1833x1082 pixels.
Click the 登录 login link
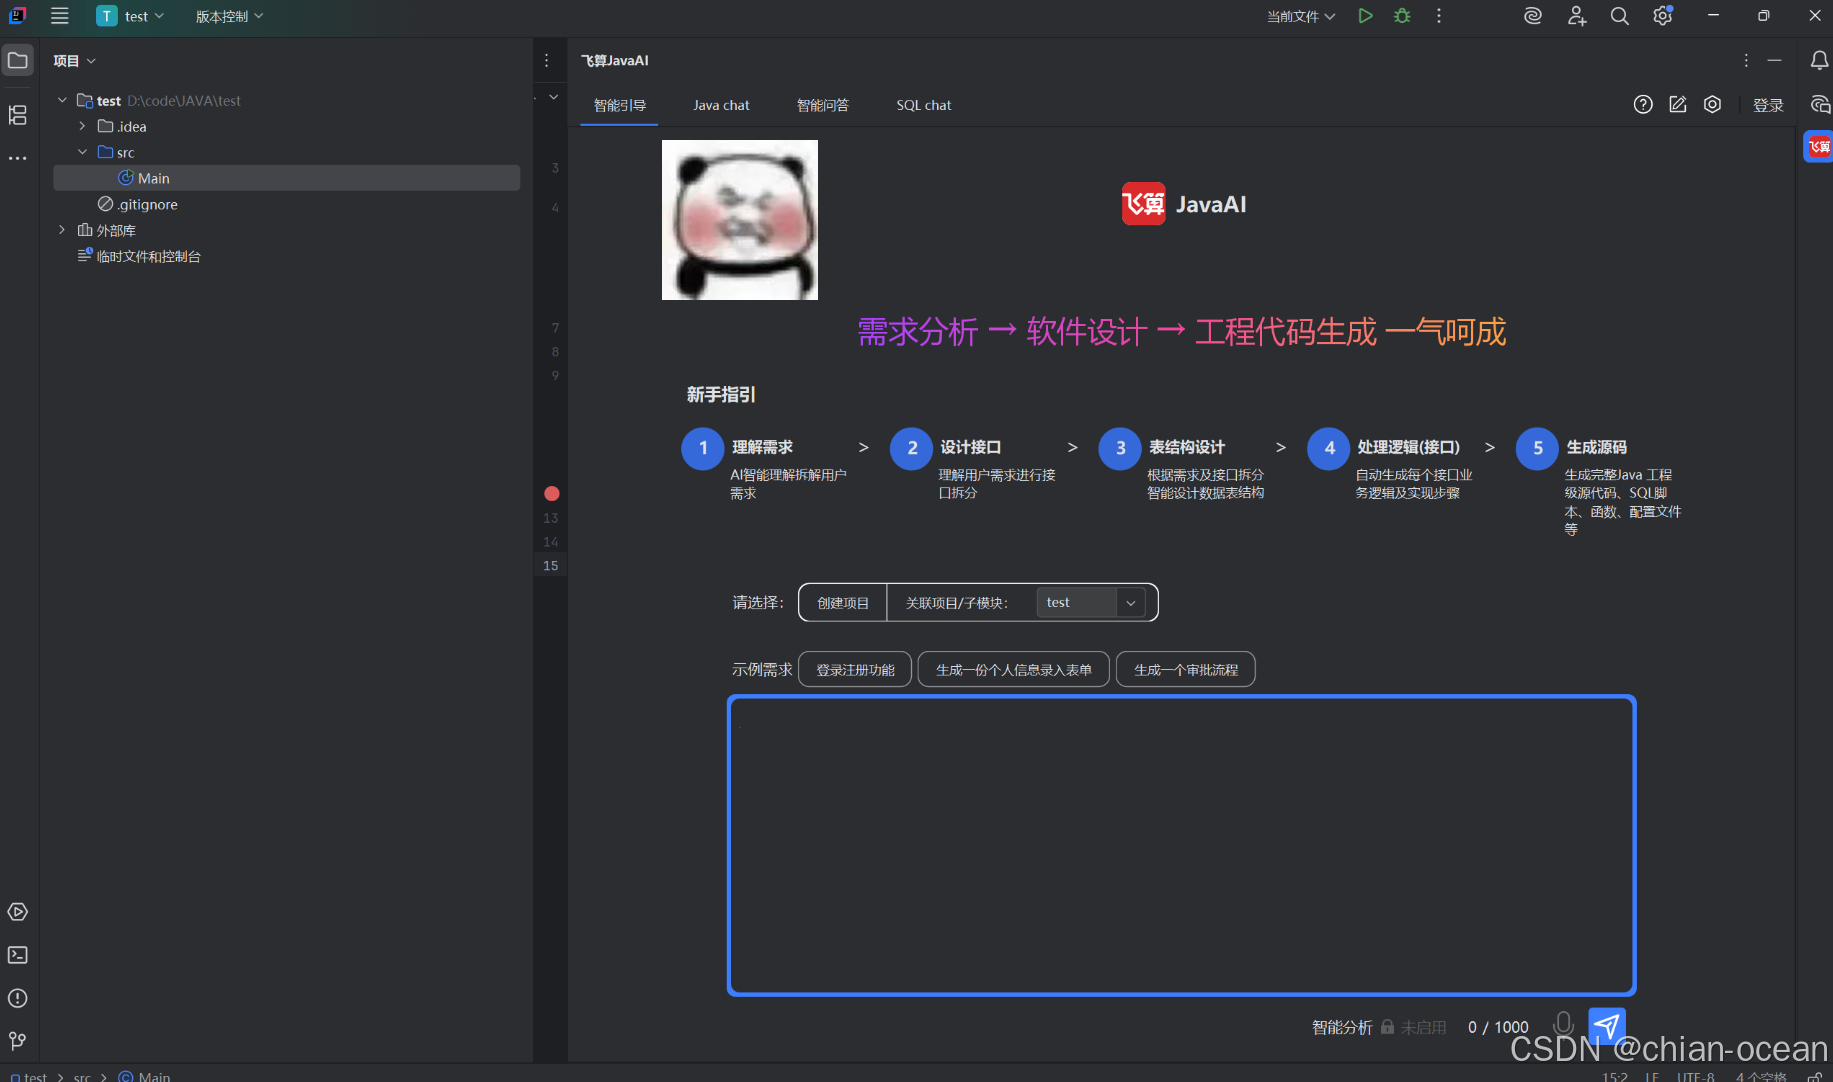[1768, 105]
